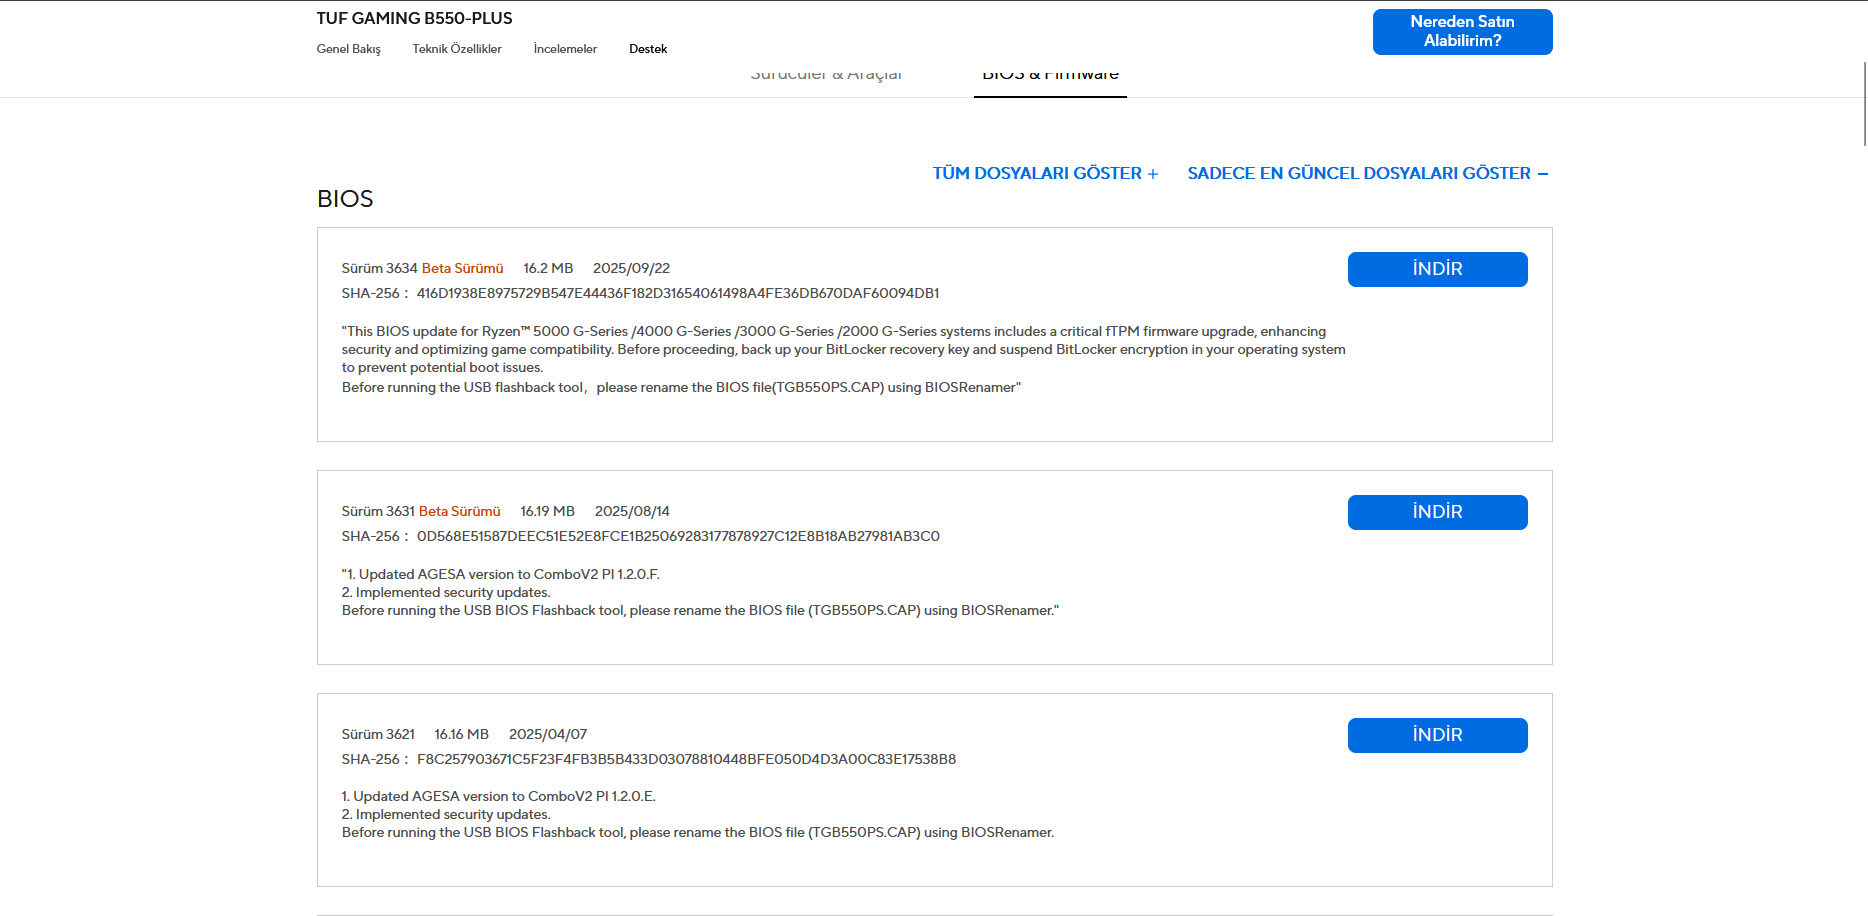Click the Beta Sürümü label for 3631
This screenshot has width=1868, height=916.
pyautogui.click(x=459, y=511)
